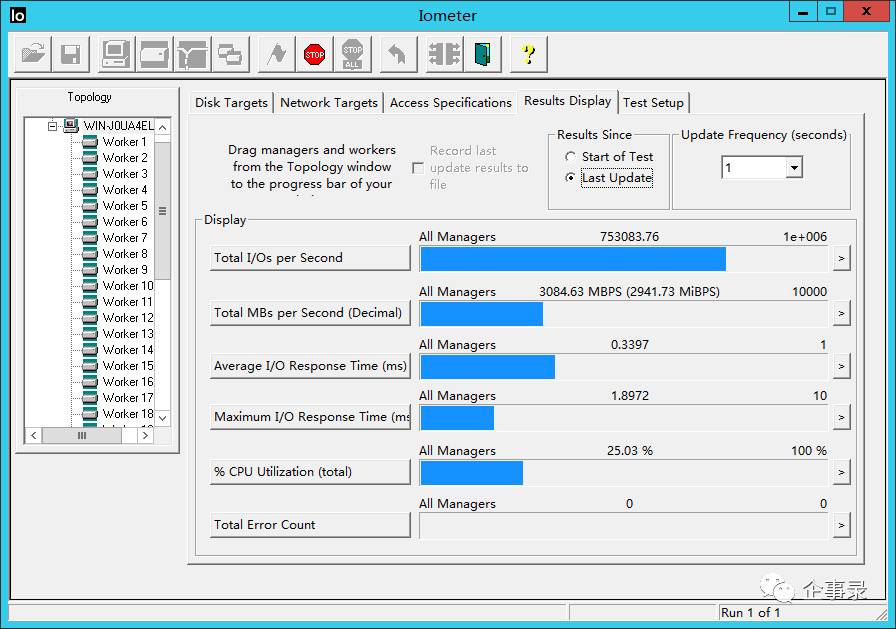This screenshot has width=896, height=629.
Task: Open details arrow for Average I/O Response Time
Action: (841, 366)
